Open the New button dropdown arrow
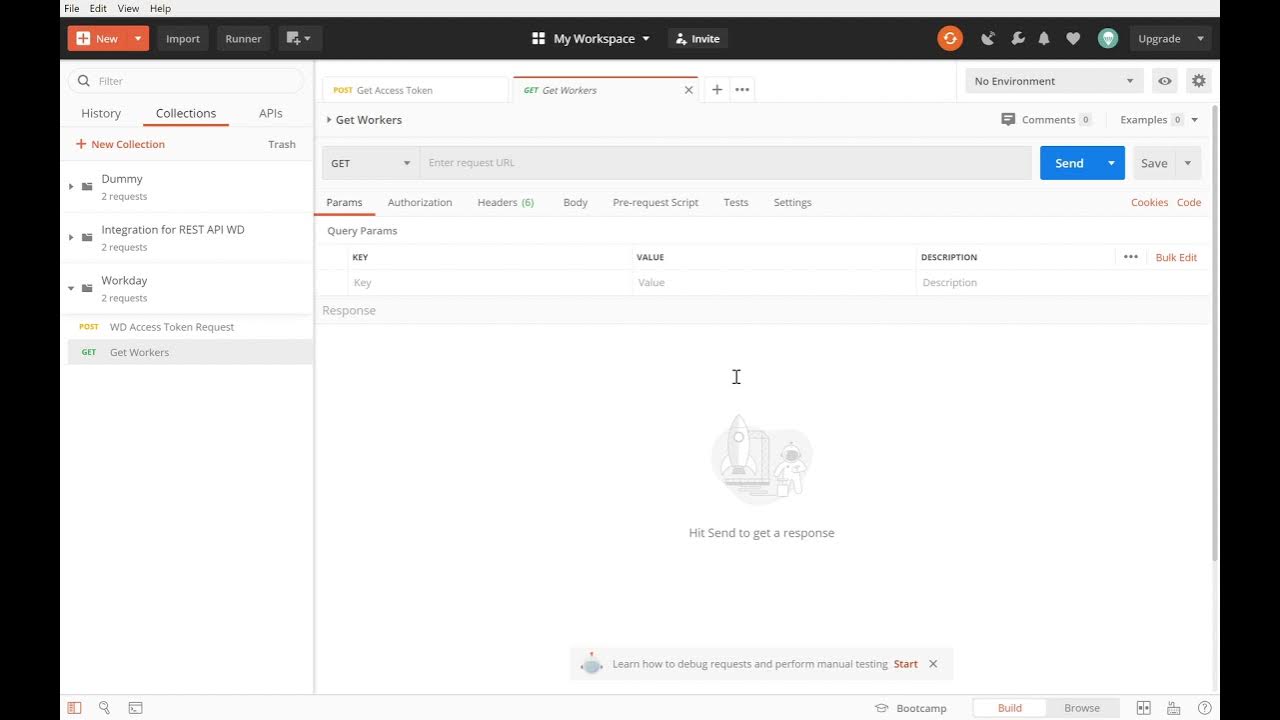Image resolution: width=1280 pixels, height=720 pixels. [x=138, y=39]
